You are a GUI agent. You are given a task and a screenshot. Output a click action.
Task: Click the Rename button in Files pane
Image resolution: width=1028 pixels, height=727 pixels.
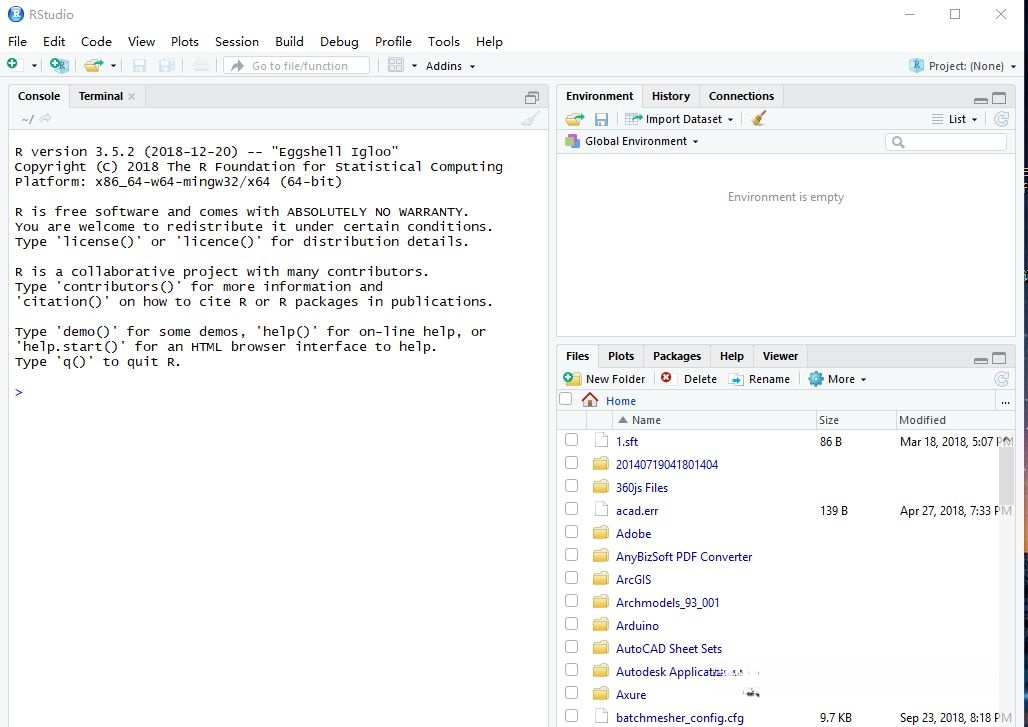point(760,379)
